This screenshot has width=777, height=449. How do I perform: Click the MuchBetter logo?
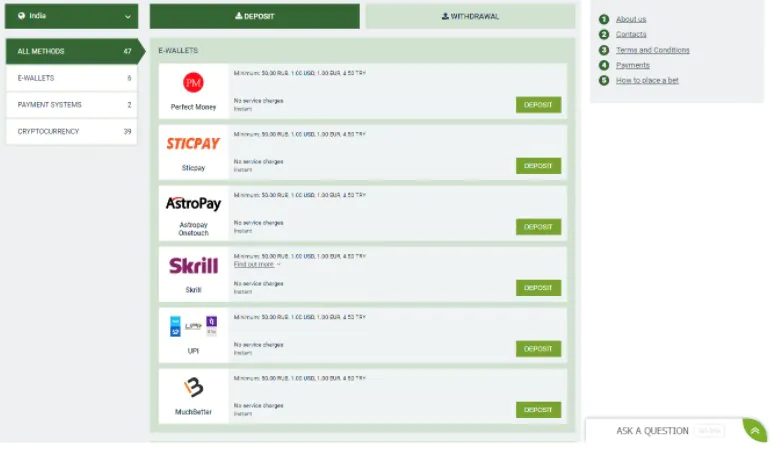[x=193, y=388]
